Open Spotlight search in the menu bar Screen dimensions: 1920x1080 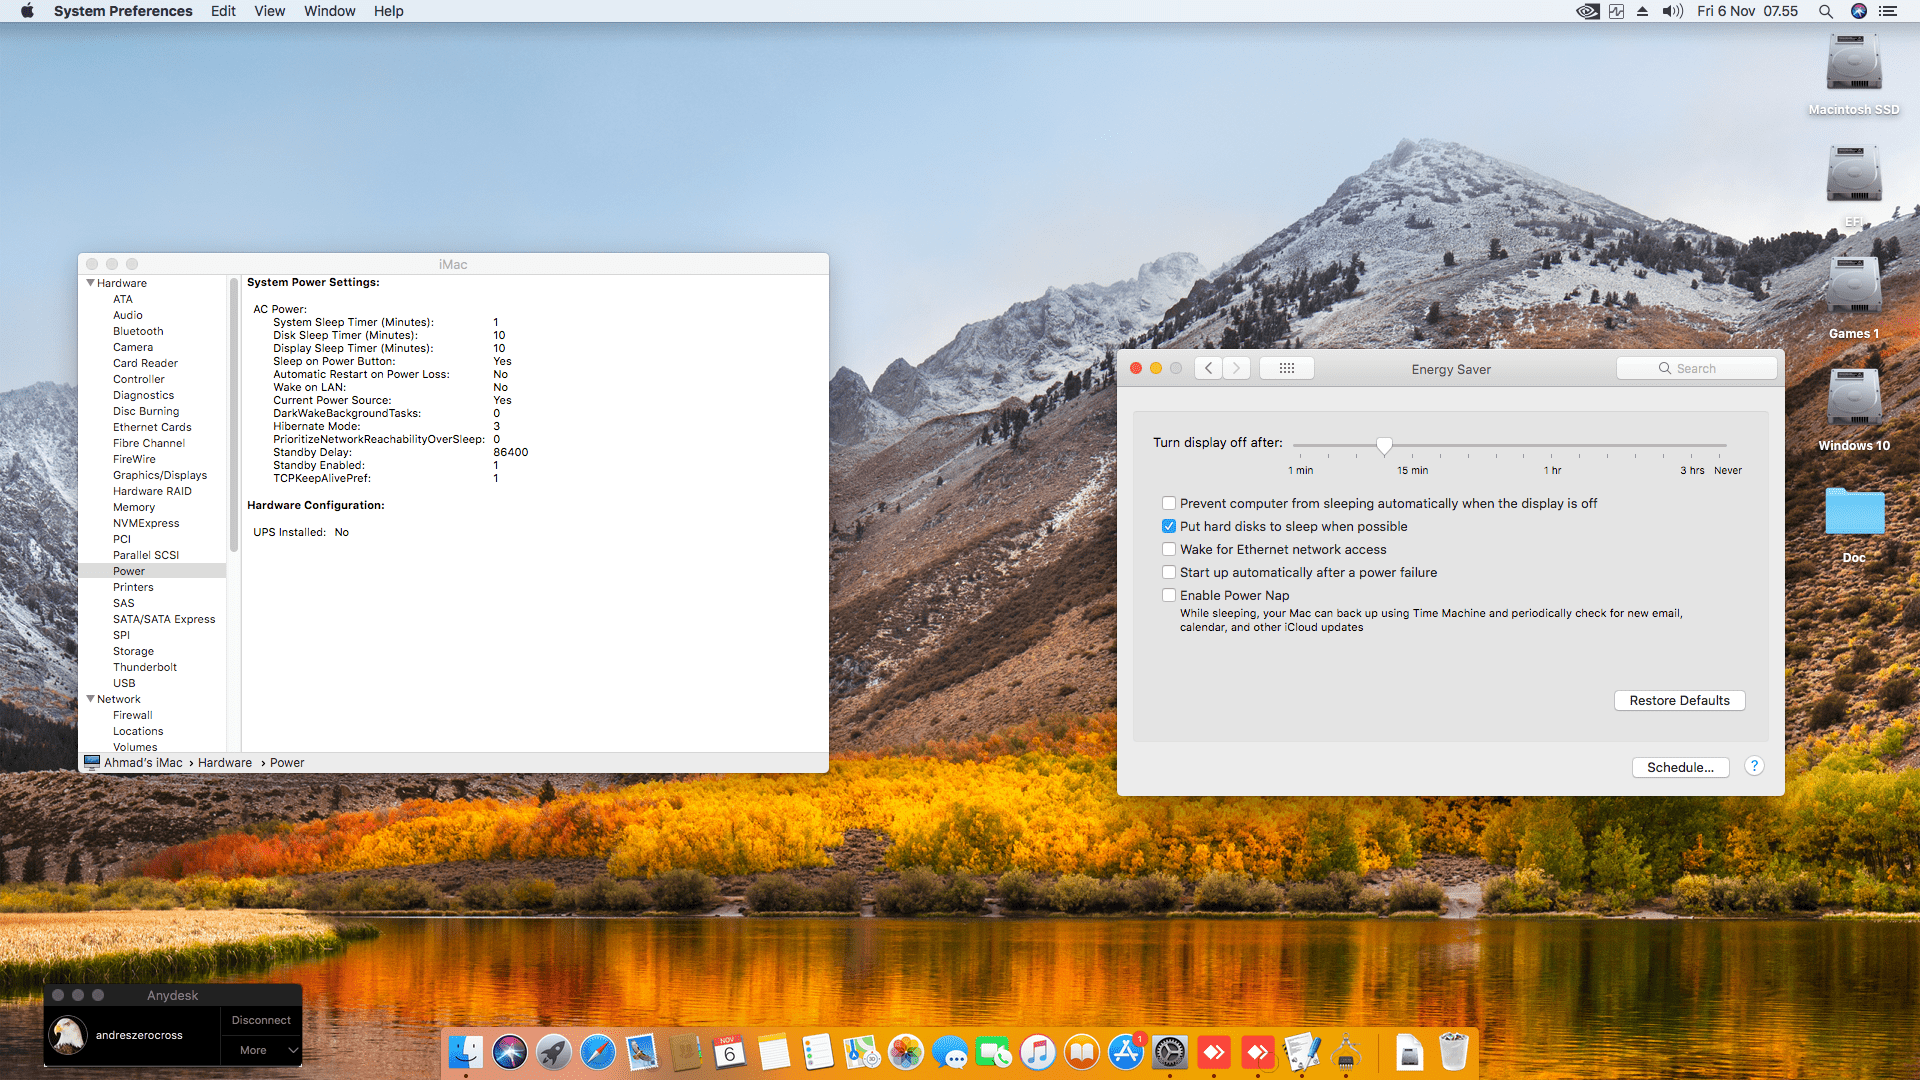pos(1825,11)
